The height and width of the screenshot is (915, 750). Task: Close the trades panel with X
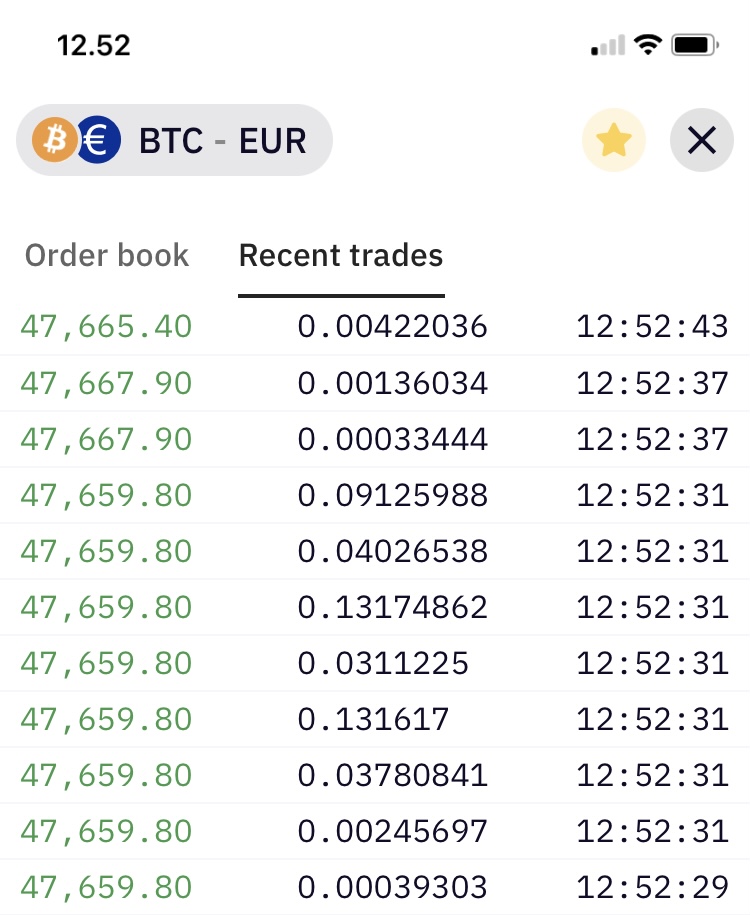702,140
